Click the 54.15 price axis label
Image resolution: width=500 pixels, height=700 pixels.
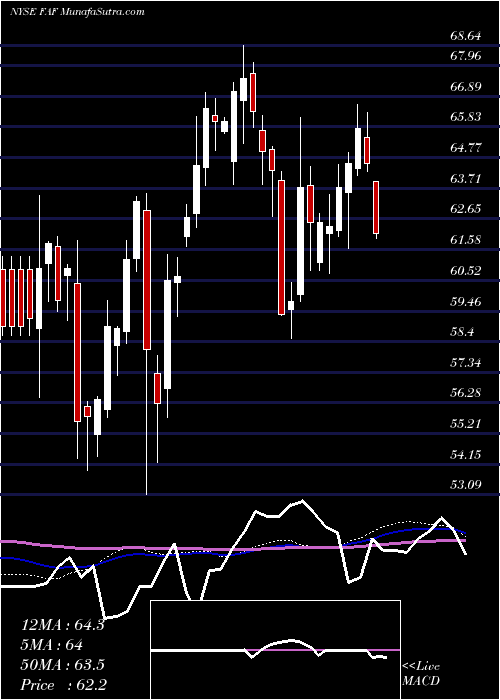tap(465, 455)
